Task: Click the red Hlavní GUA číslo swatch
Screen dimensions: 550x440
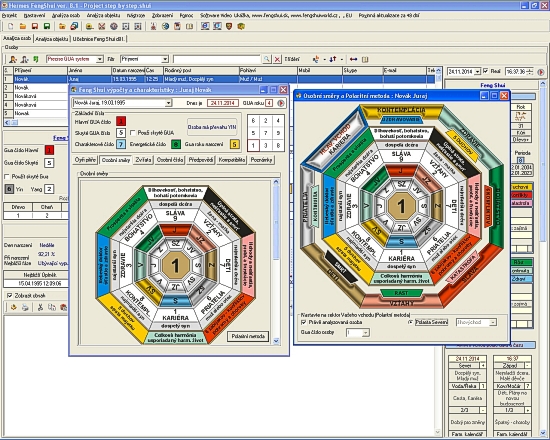Action: pos(121,122)
